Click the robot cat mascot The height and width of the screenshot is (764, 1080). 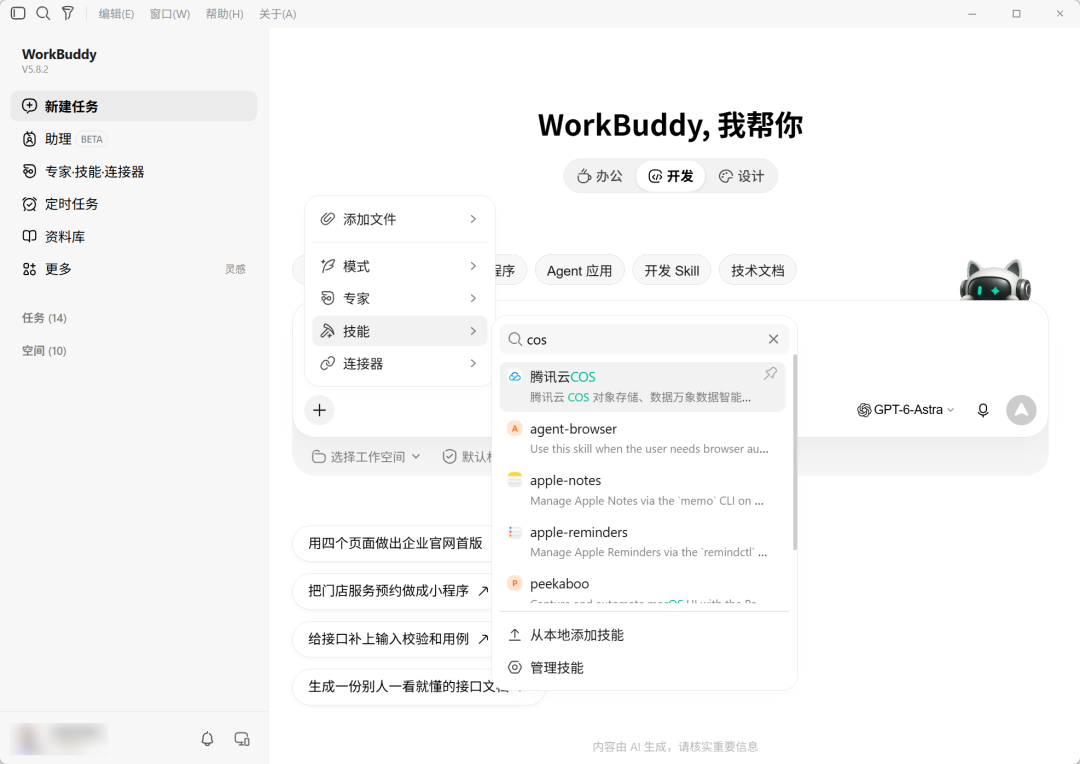995,280
